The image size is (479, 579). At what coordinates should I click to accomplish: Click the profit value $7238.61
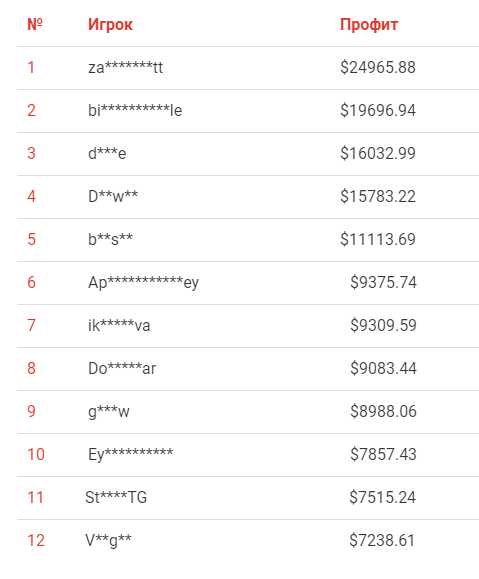(382, 541)
